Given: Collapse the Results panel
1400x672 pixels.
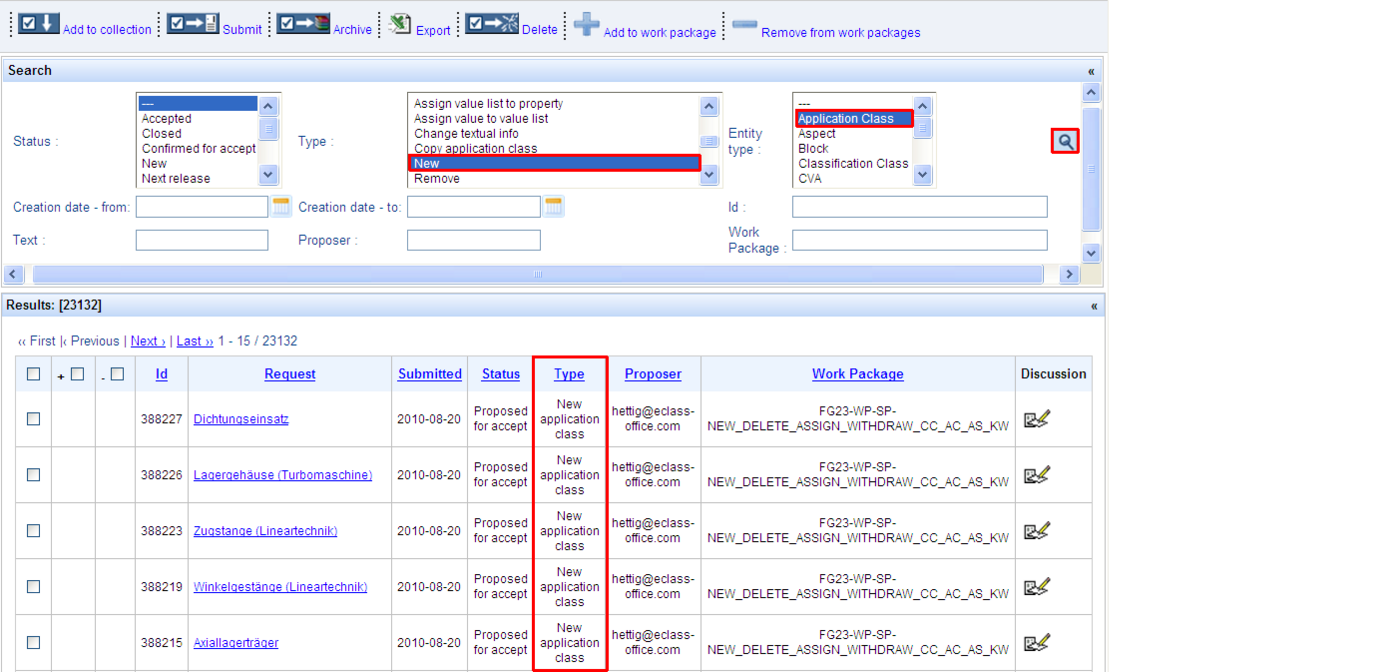Looking at the screenshot, I should pyautogui.click(x=1093, y=306).
